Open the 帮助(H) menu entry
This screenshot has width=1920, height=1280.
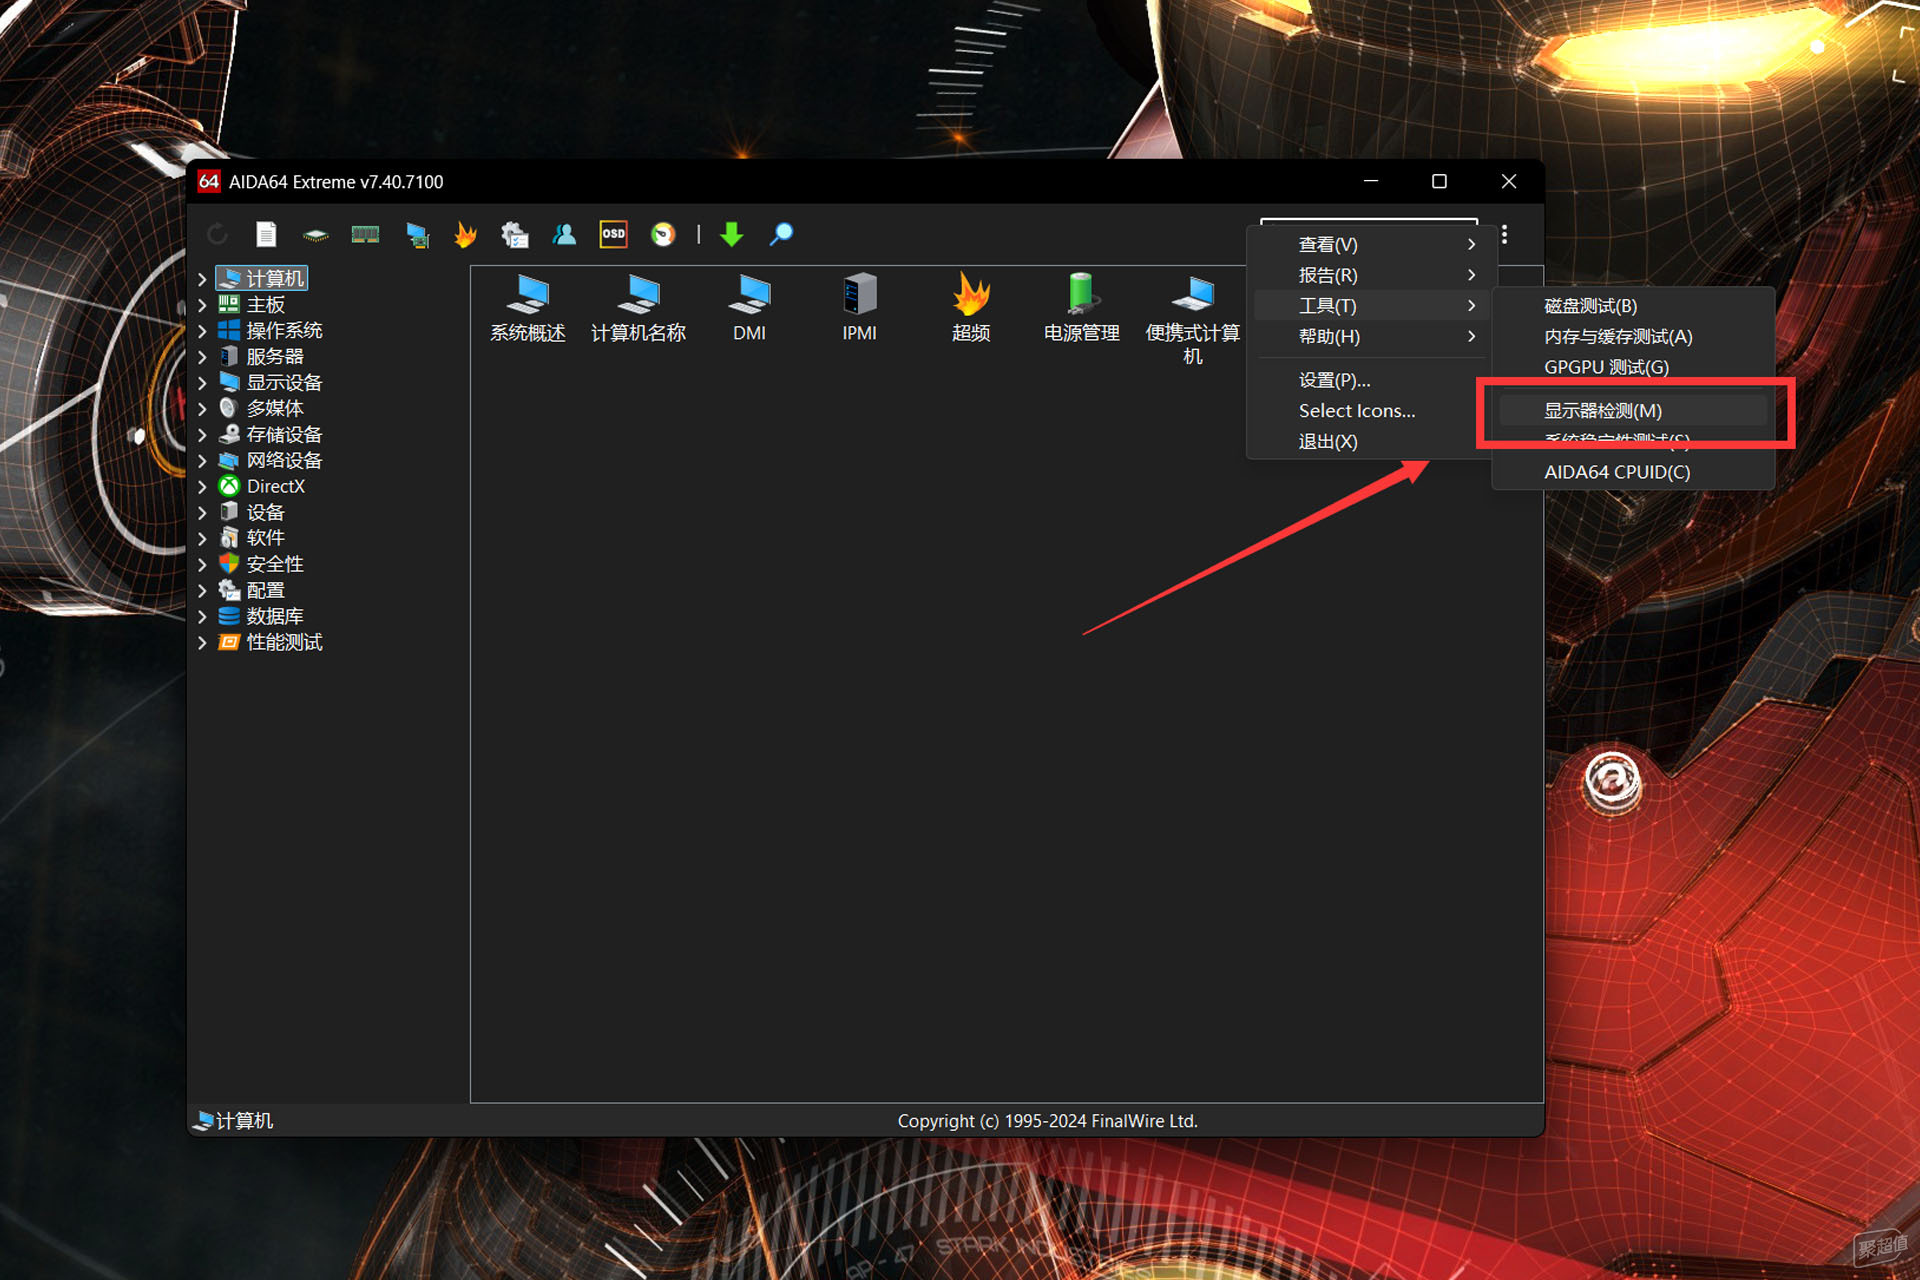[1369, 337]
